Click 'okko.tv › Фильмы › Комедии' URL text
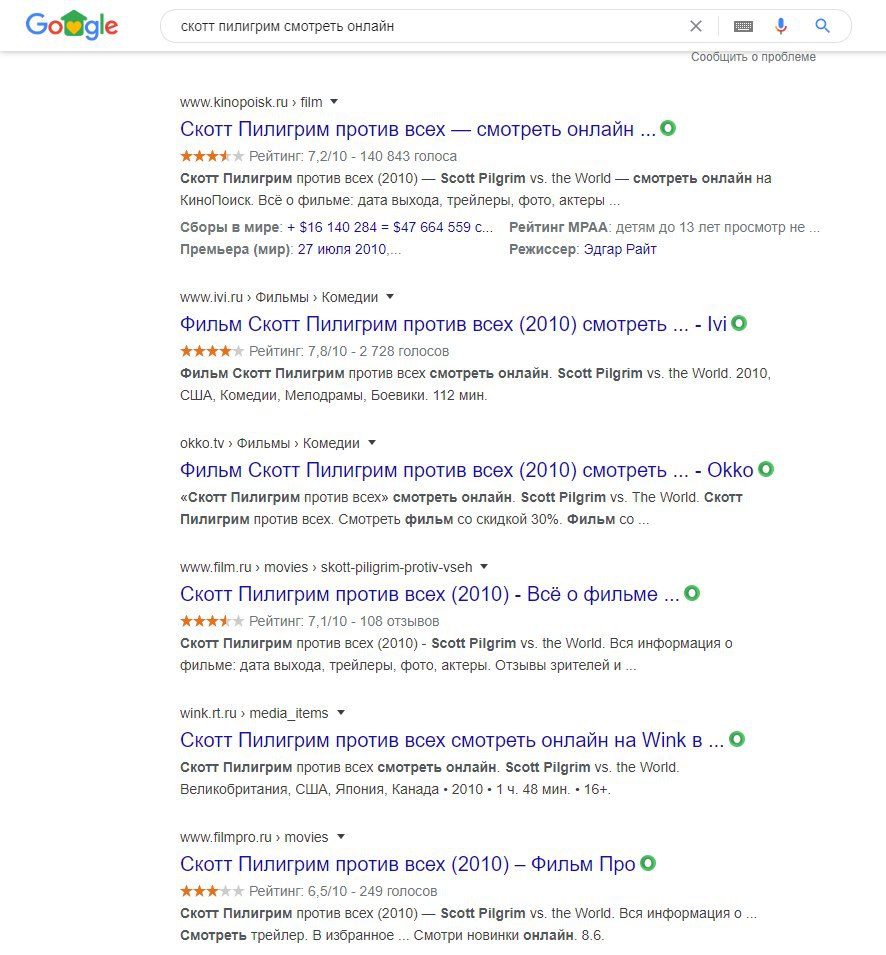This screenshot has width=886, height=955. [x=270, y=443]
